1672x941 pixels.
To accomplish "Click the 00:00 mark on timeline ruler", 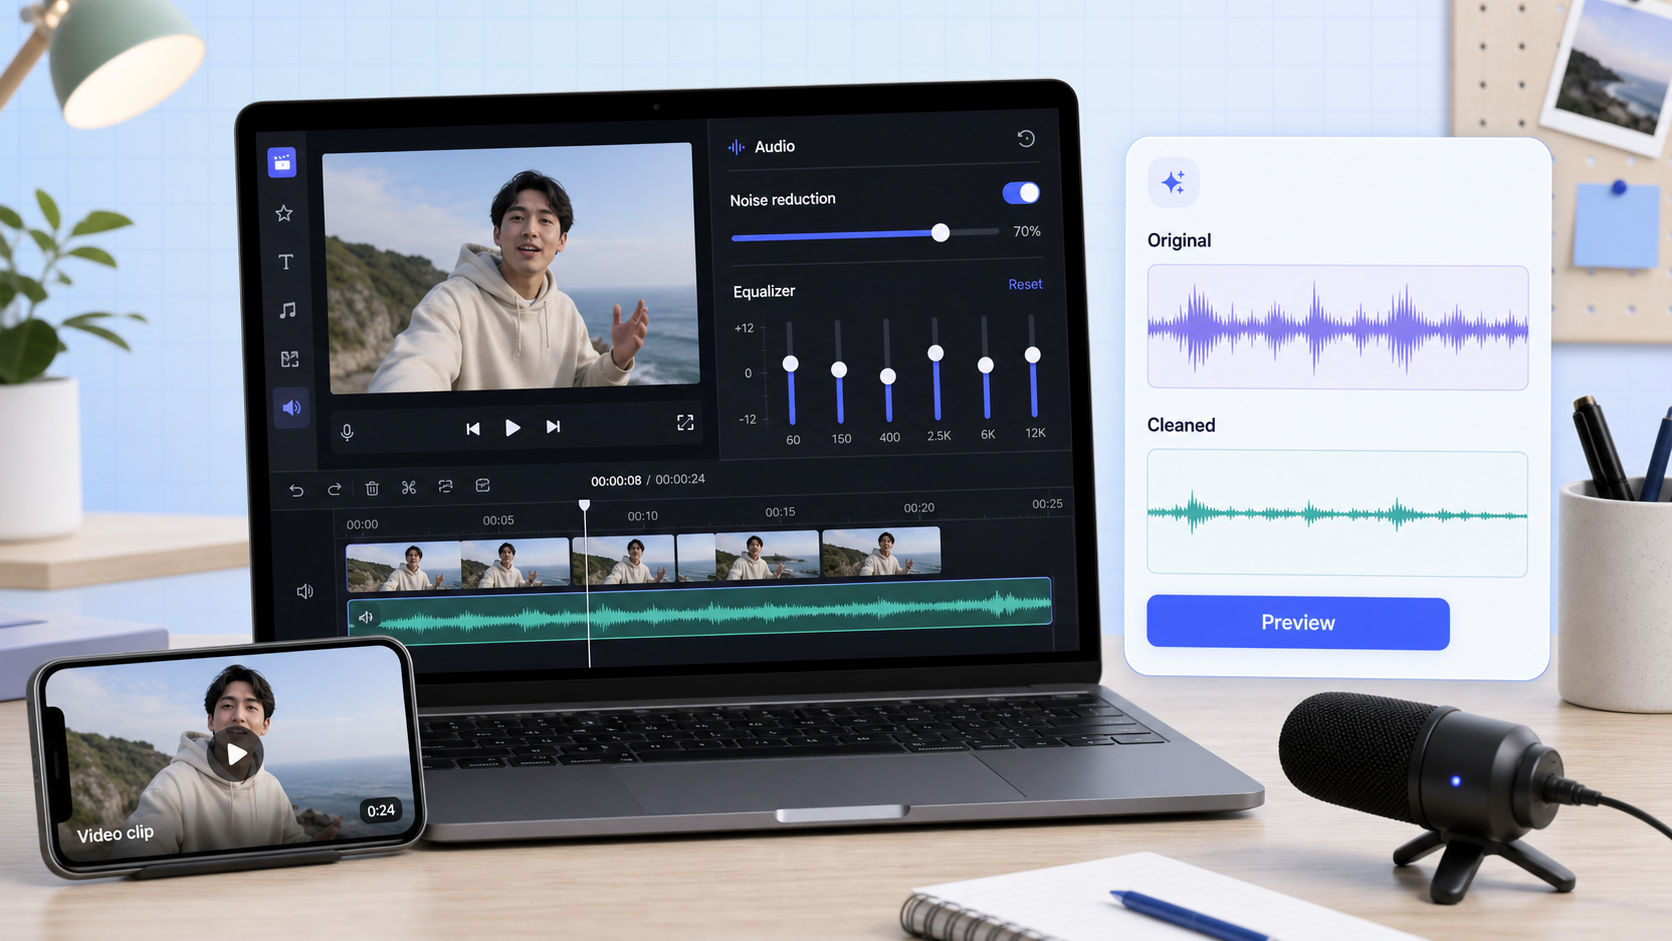I will pyautogui.click(x=362, y=525).
